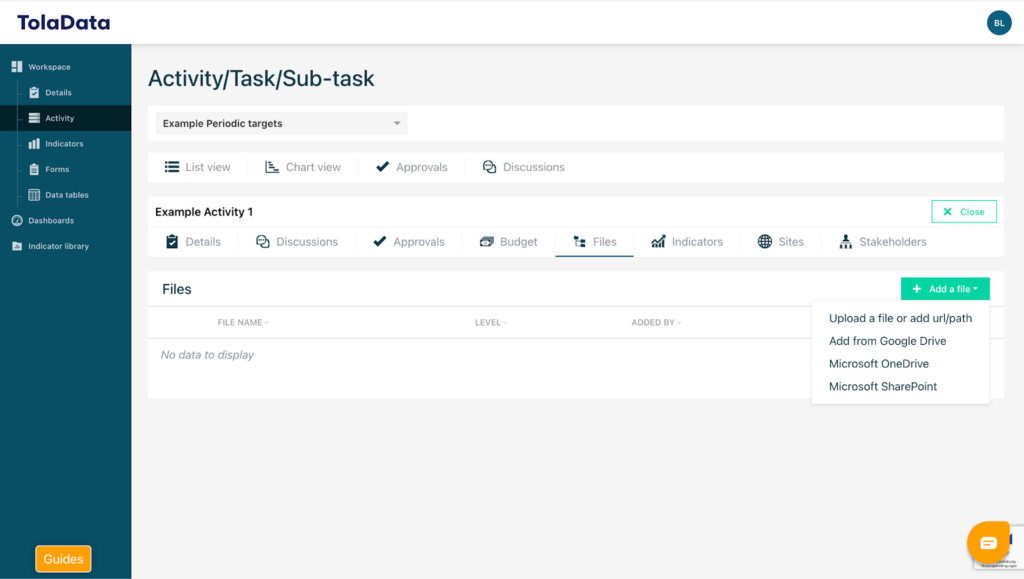
Task: Open Forms in the sidebar
Action: 56,169
